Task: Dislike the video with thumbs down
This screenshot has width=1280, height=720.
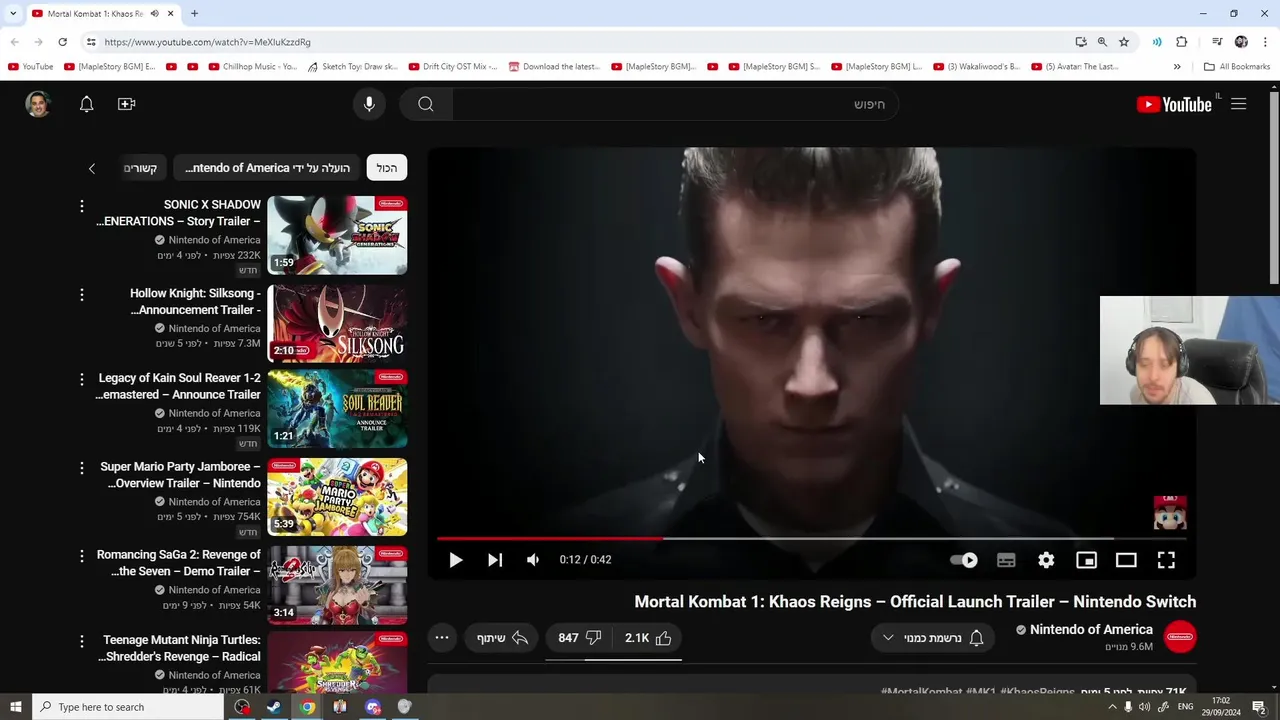Action: coord(579,638)
